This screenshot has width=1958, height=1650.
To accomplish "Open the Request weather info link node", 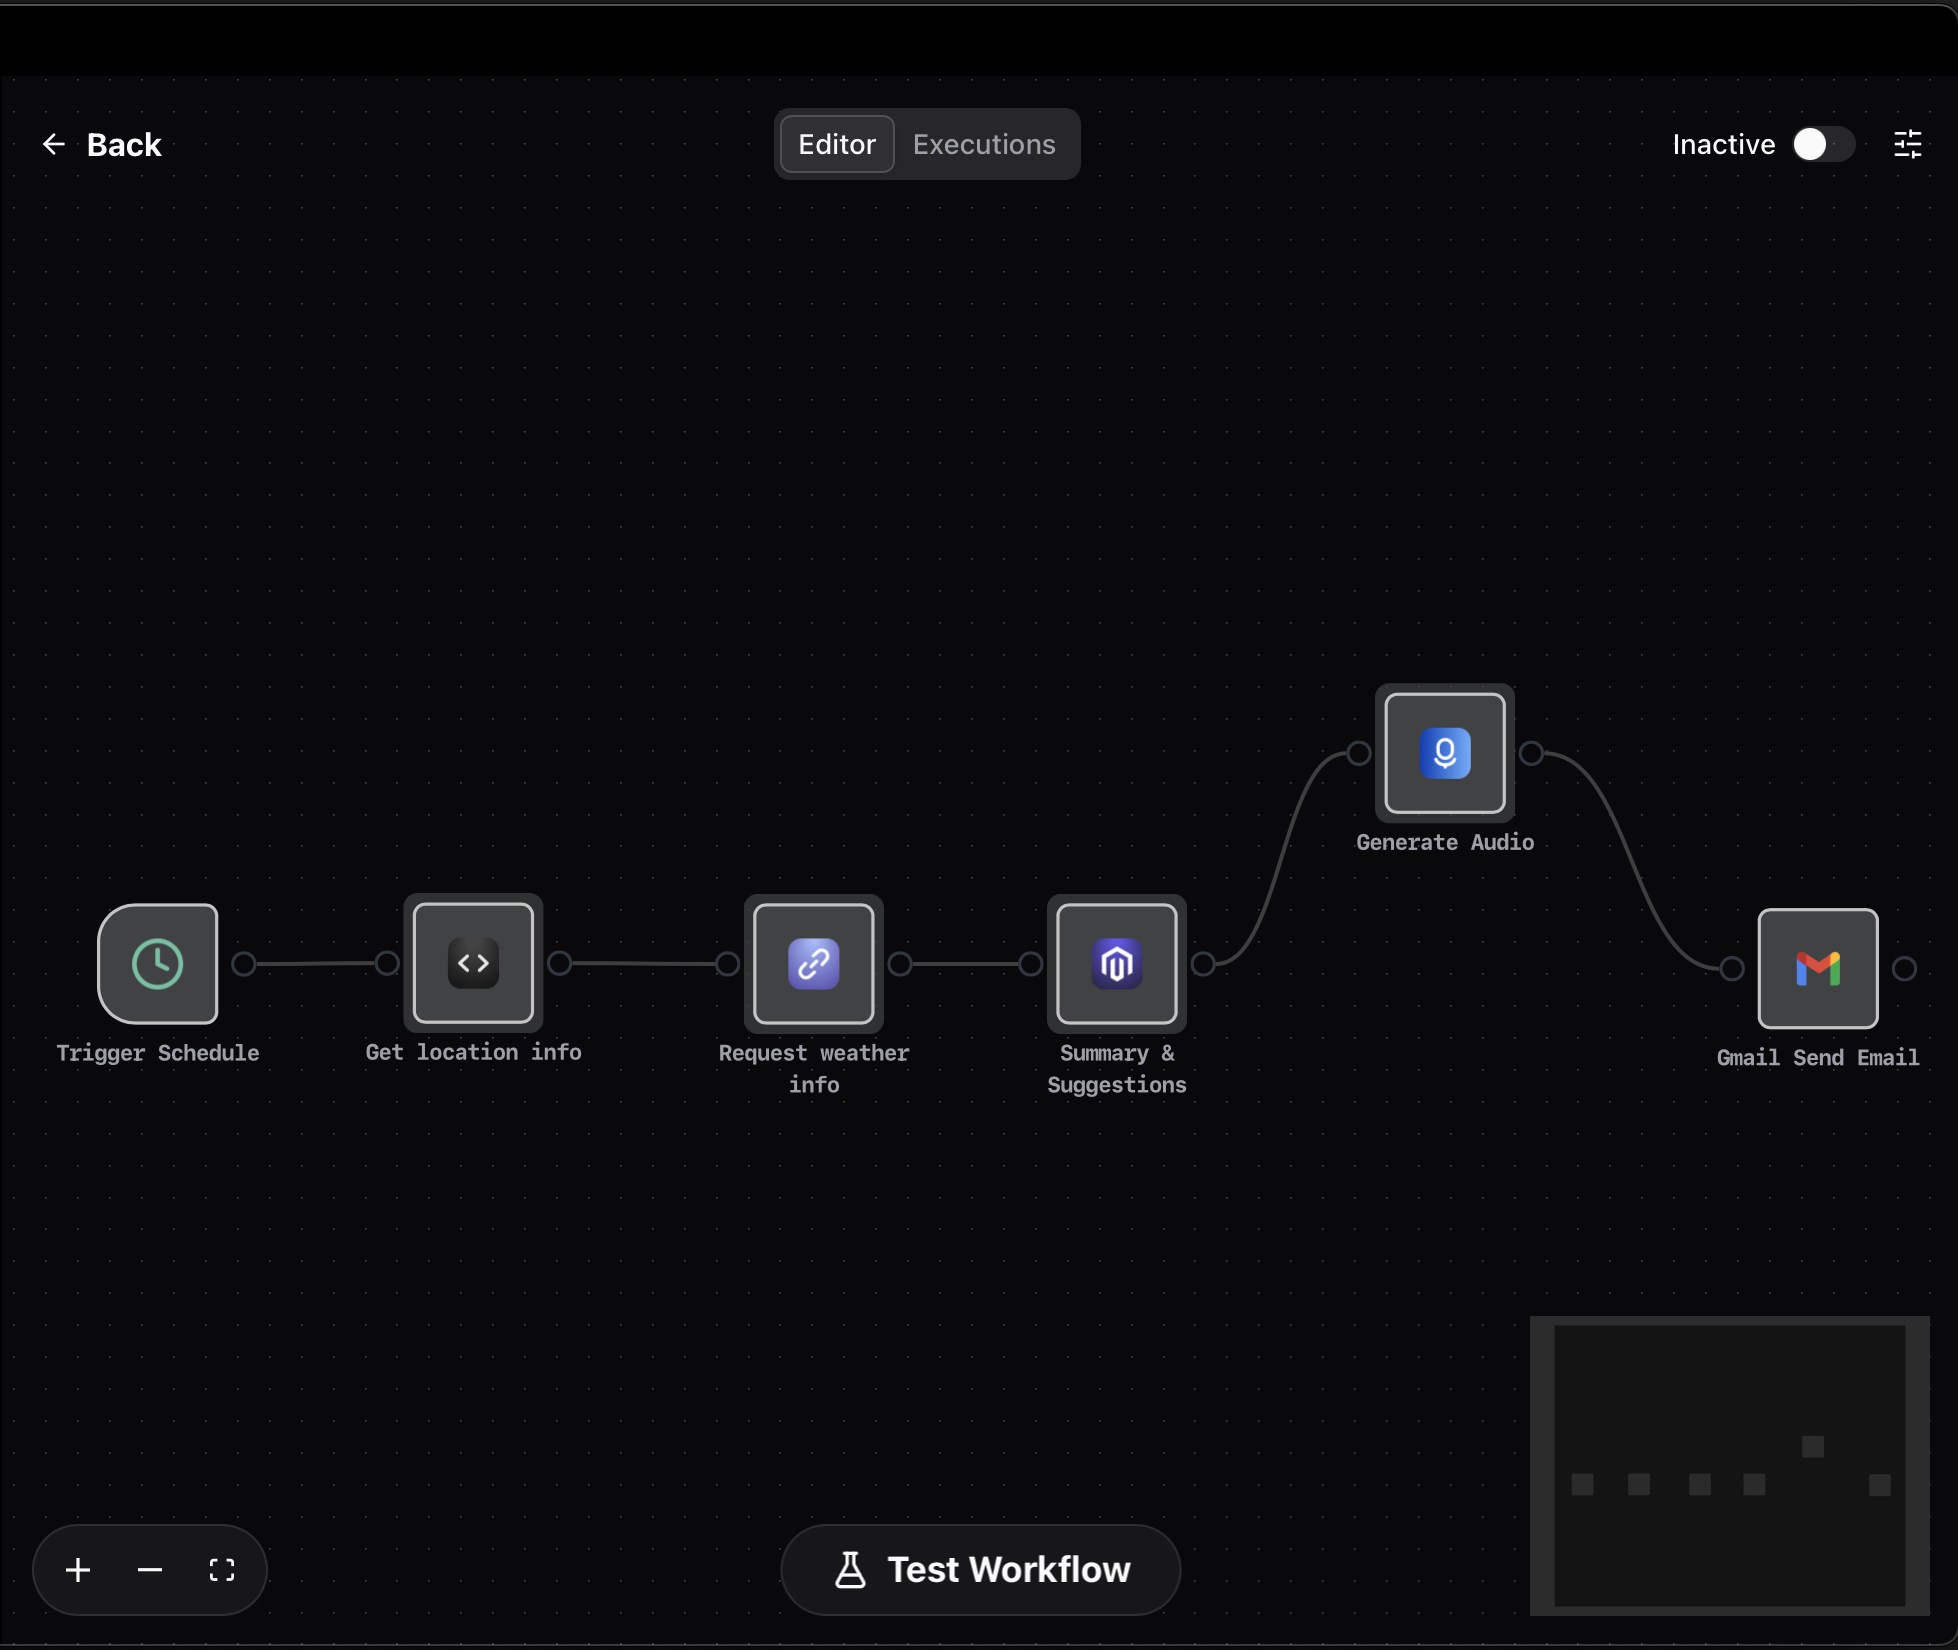I will tap(814, 964).
